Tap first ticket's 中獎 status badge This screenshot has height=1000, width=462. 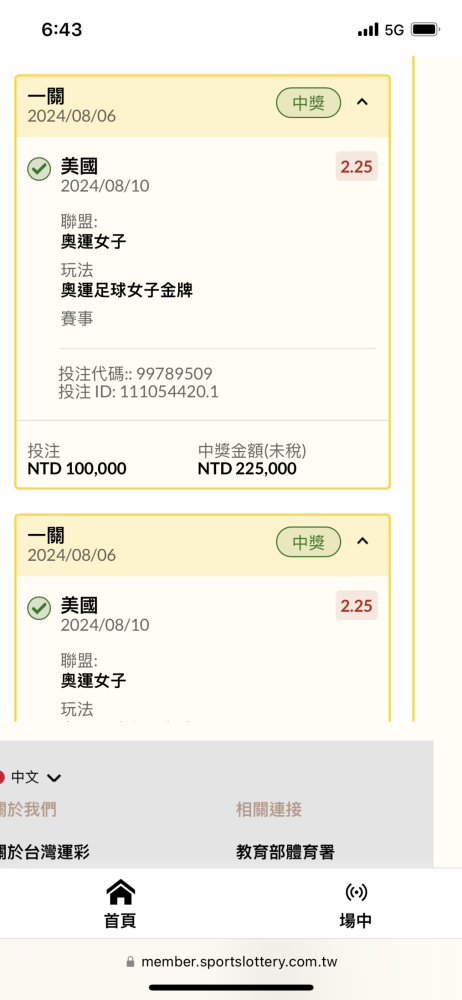308,103
